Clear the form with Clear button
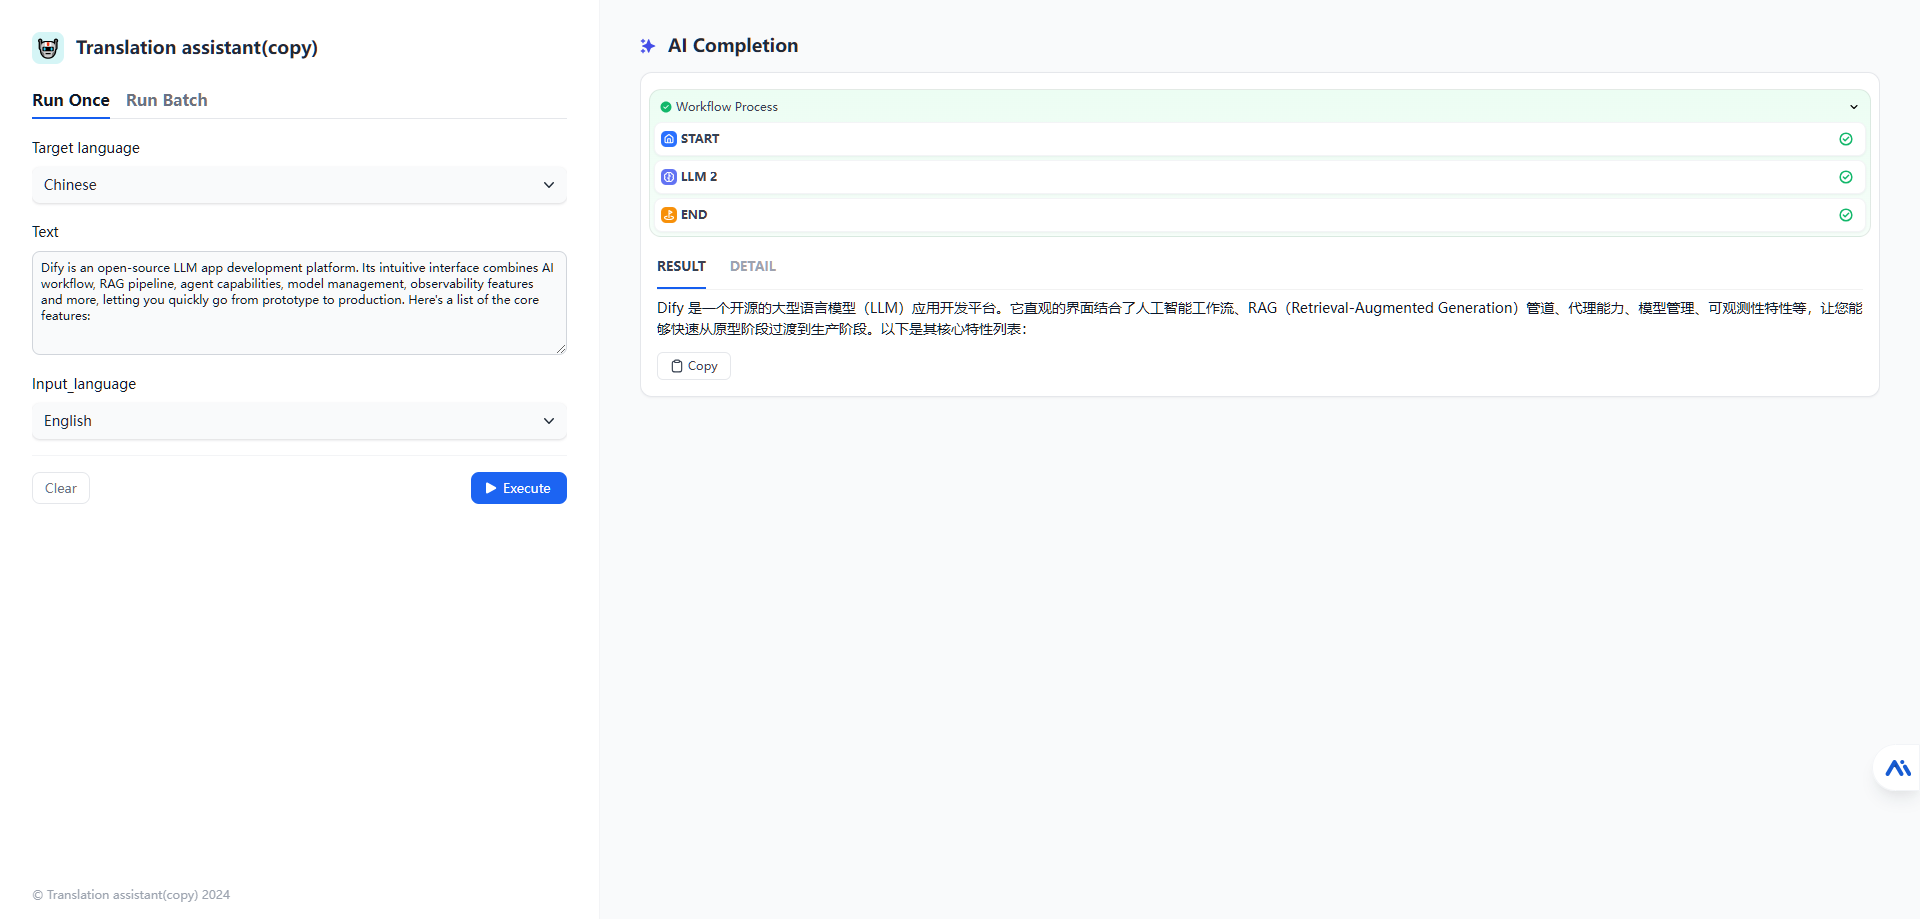The image size is (1920, 919). coord(61,488)
